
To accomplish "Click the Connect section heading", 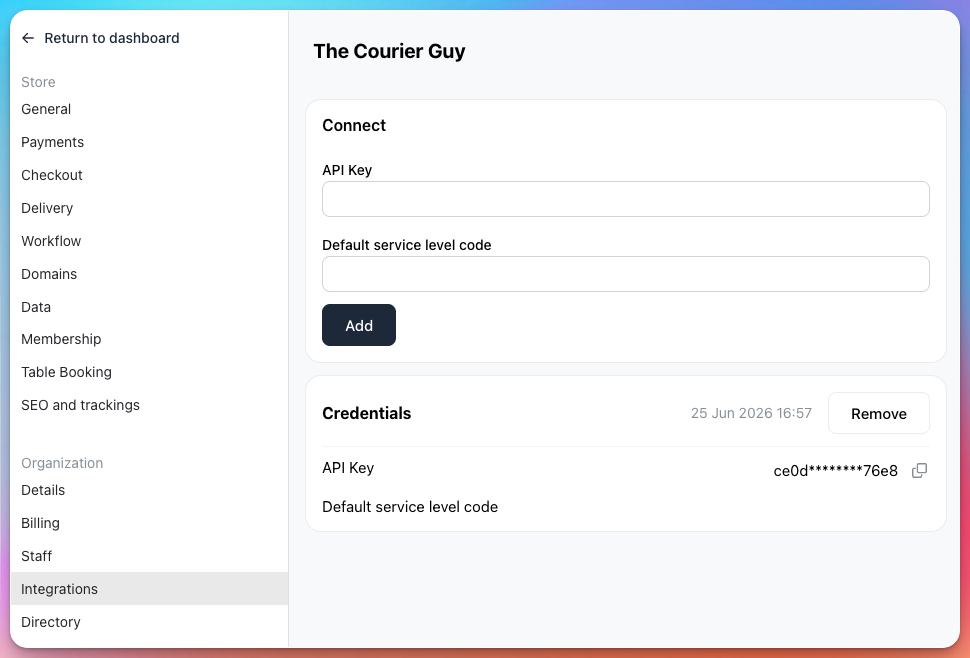I will (x=354, y=126).
